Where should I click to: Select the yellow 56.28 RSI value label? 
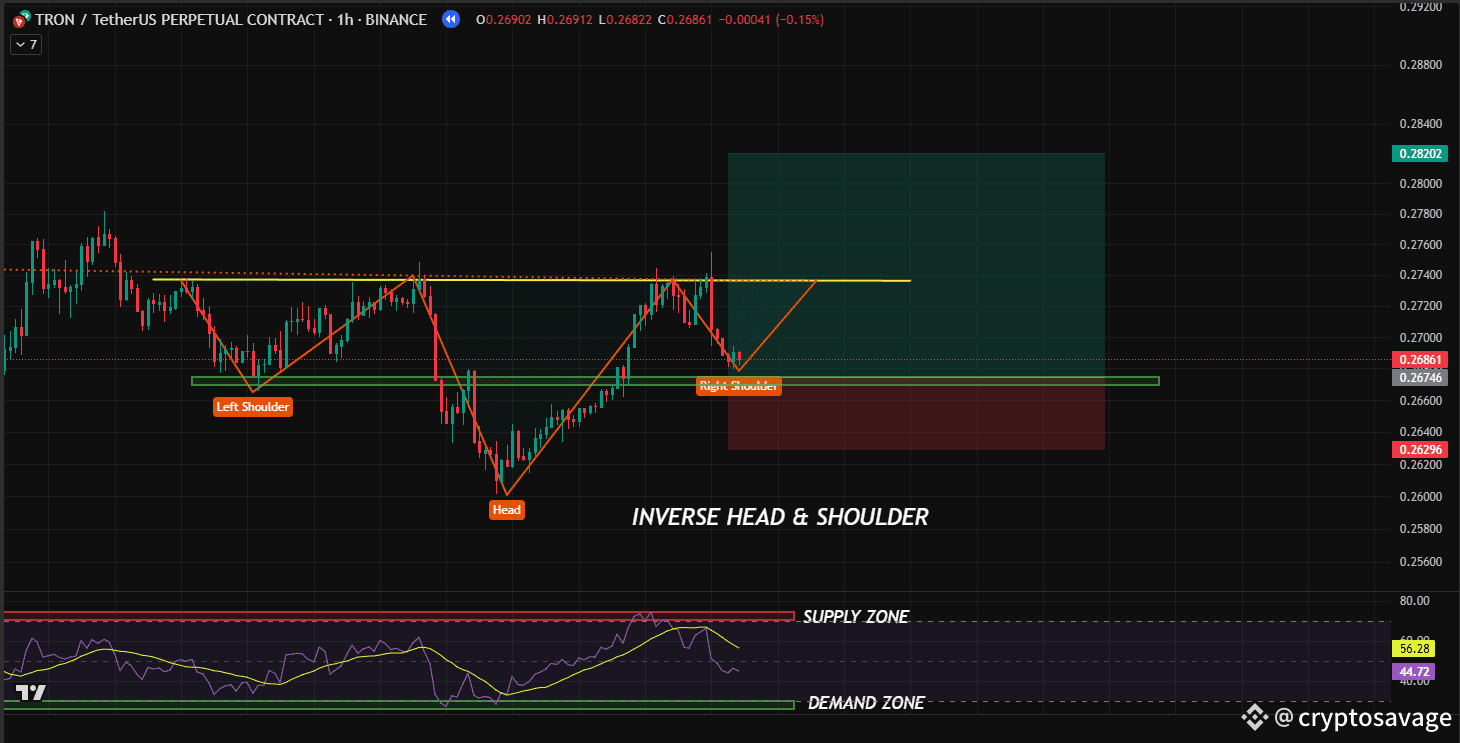(x=1413, y=648)
